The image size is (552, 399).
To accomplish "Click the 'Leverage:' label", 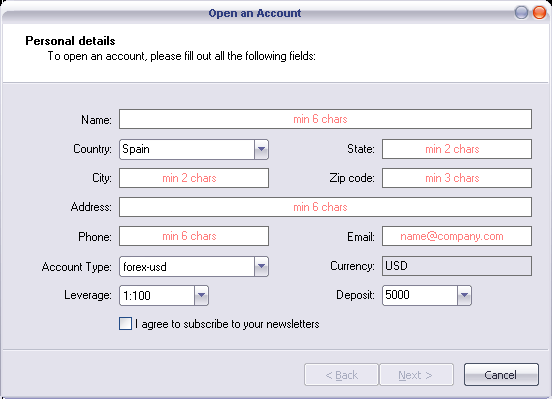I will click(88, 295).
